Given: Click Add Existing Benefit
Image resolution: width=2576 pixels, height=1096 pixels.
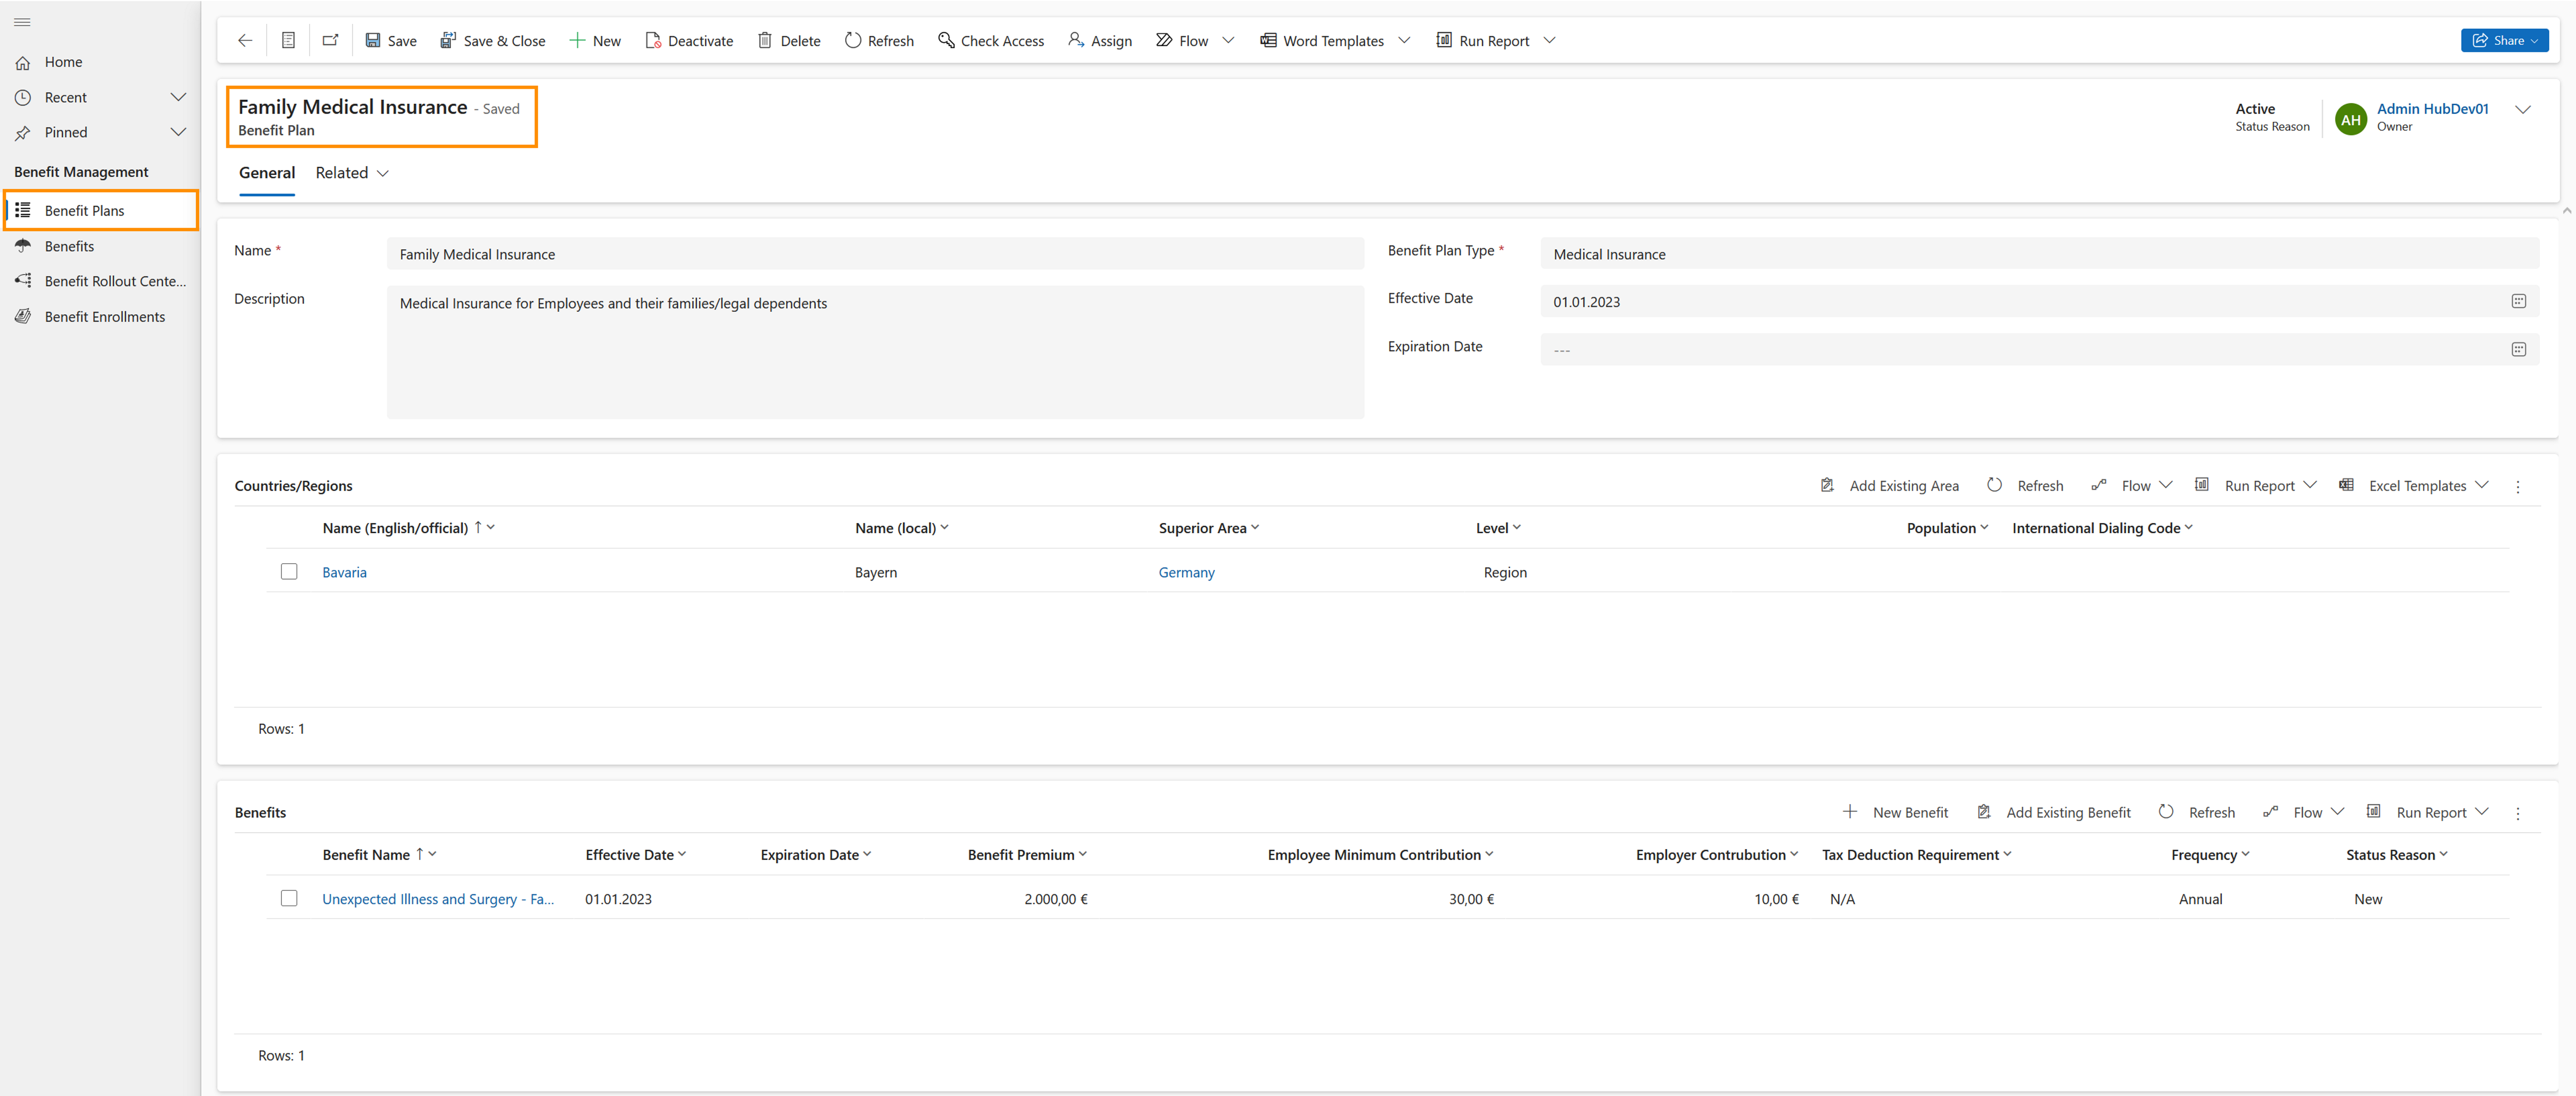Looking at the screenshot, I should click(2055, 812).
